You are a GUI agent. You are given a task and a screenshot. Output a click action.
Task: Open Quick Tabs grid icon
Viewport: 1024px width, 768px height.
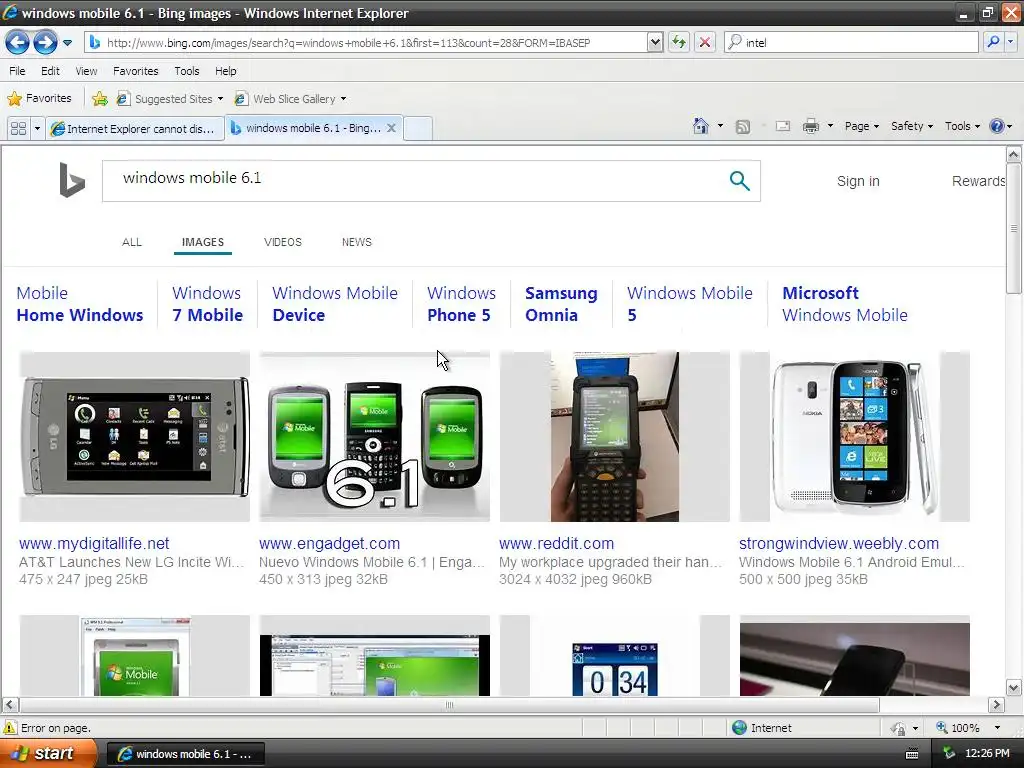pyautogui.click(x=19, y=129)
